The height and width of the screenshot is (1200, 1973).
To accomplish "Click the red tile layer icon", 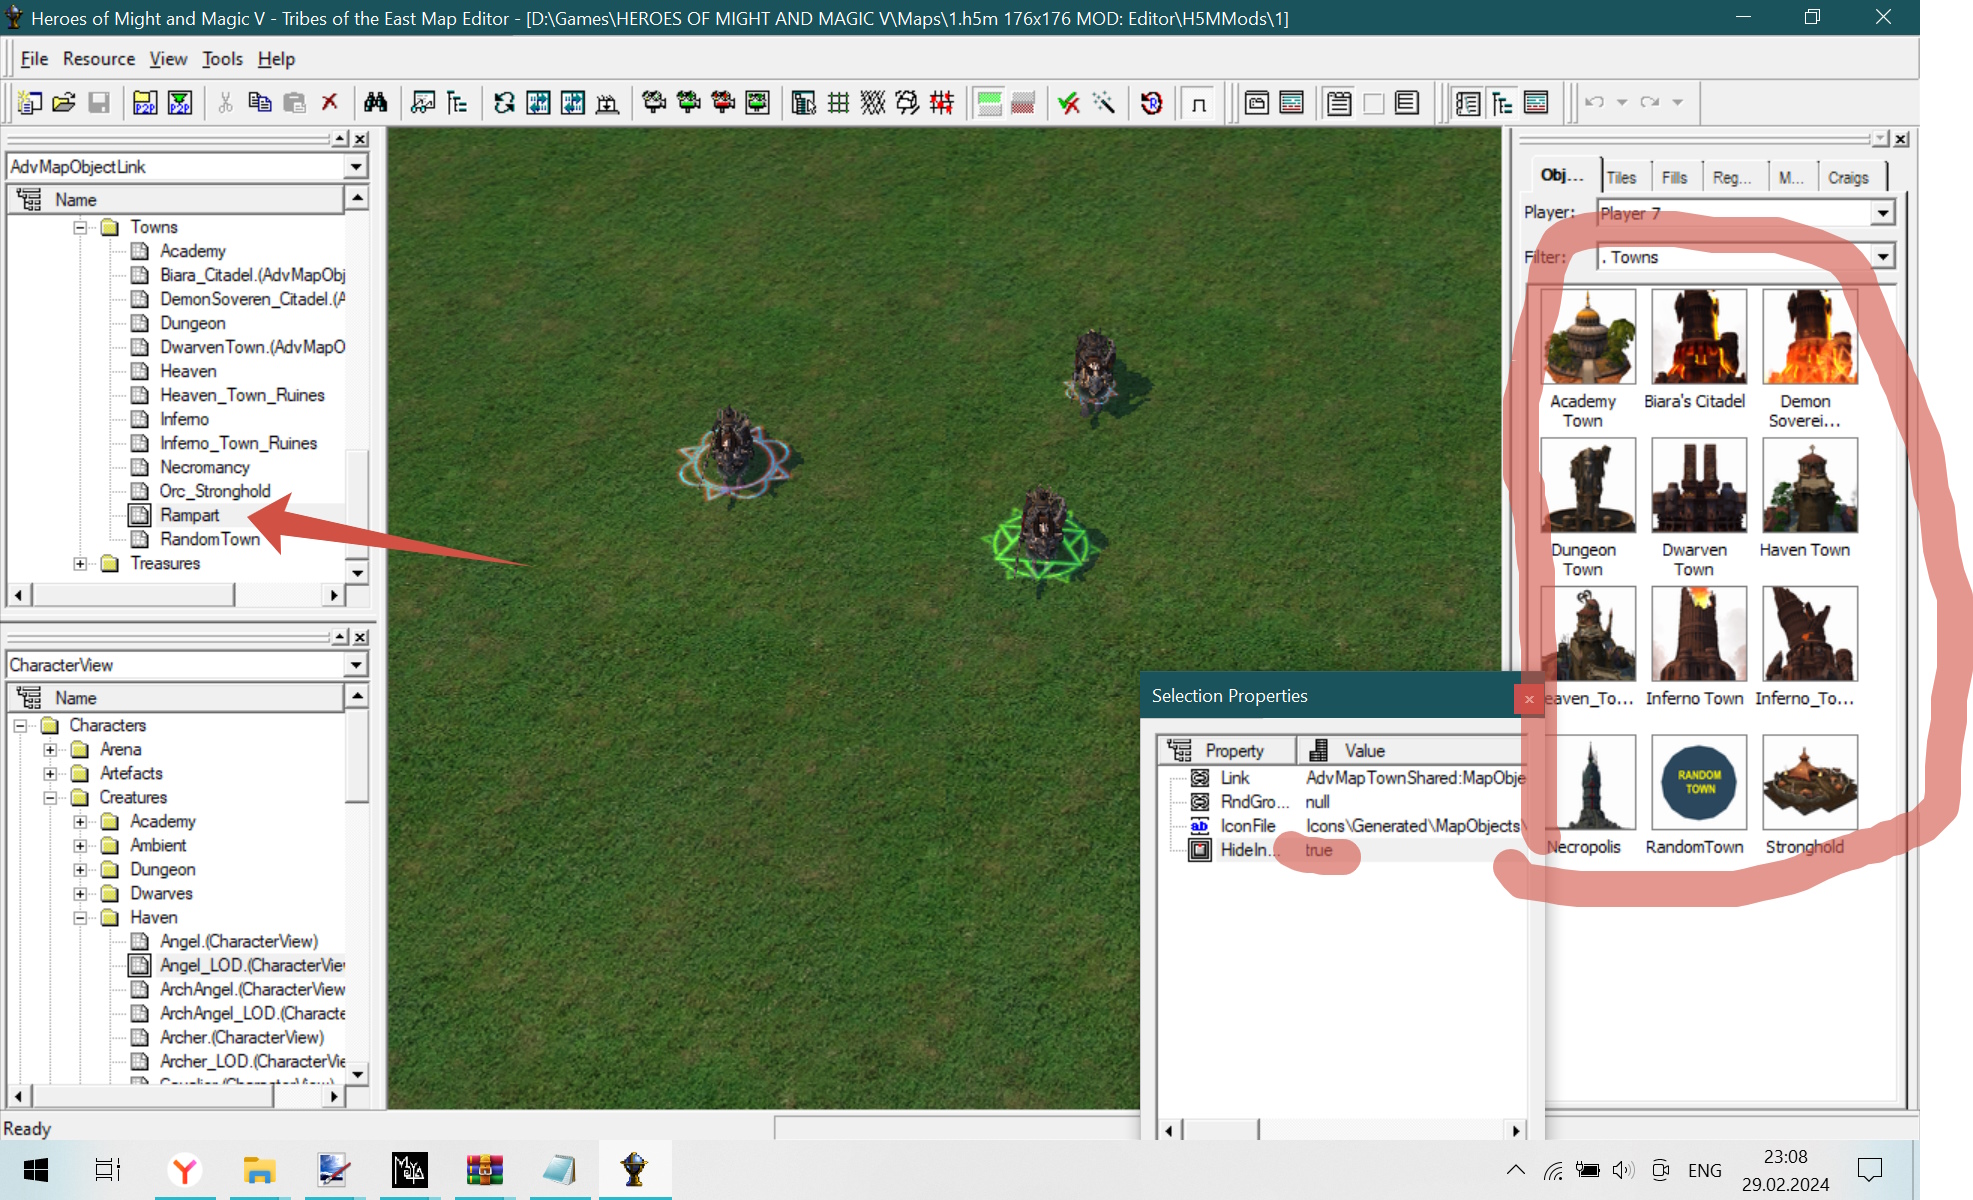I will (x=1023, y=102).
